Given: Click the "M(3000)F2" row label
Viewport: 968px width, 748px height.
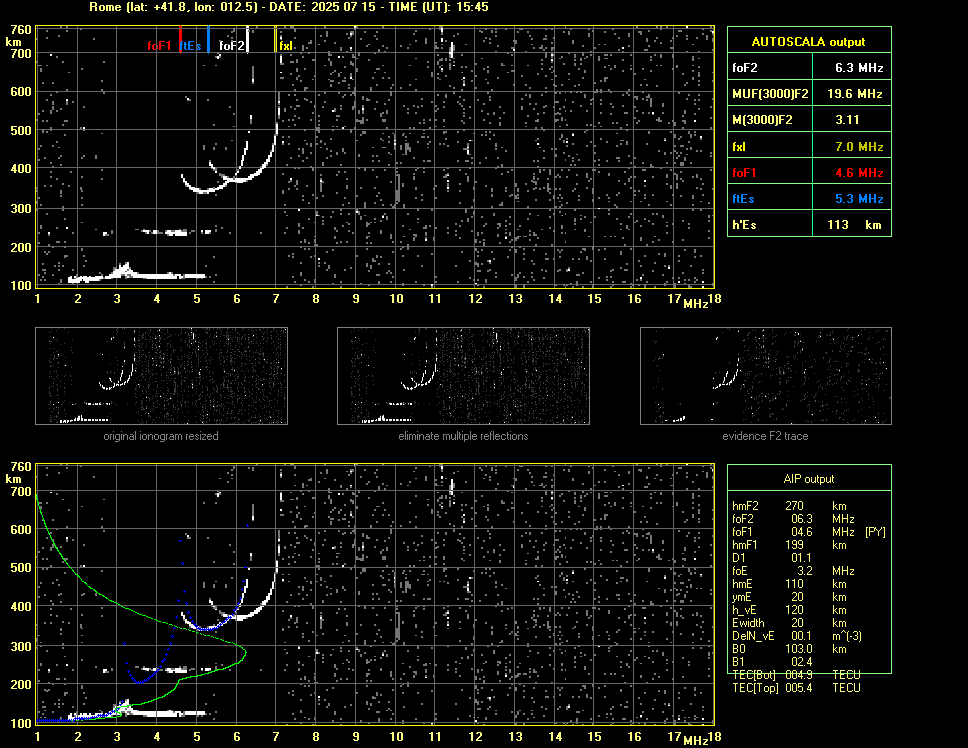Looking at the screenshot, I should [x=762, y=120].
